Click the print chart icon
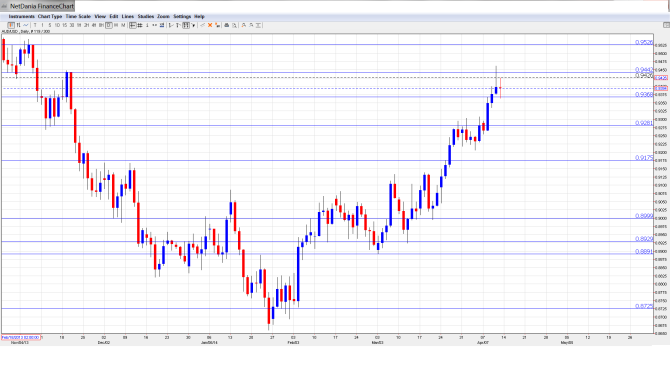Screen dimensions: 670x376 (x=227, y=25)
